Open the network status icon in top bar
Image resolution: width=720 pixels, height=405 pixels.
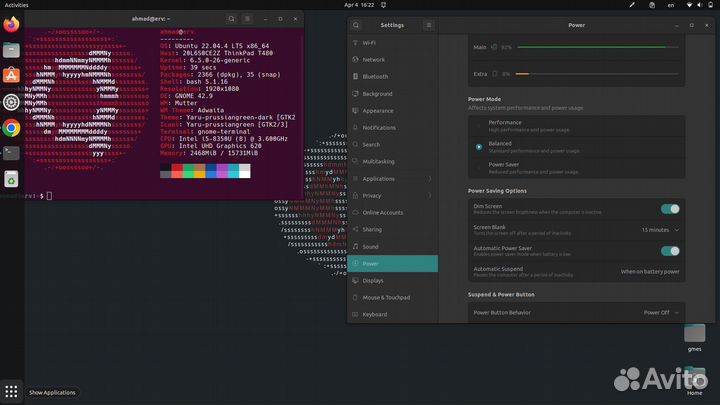(689, 5)
